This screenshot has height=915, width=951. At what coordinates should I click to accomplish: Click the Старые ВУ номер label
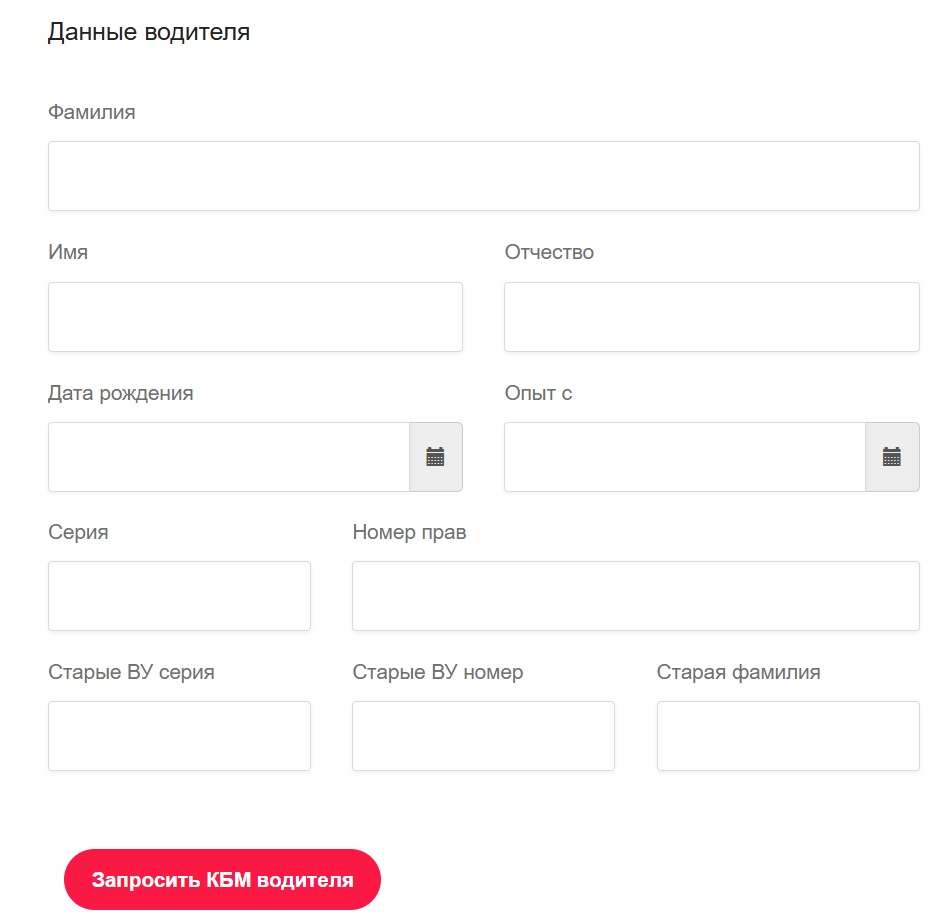(437, 672)
